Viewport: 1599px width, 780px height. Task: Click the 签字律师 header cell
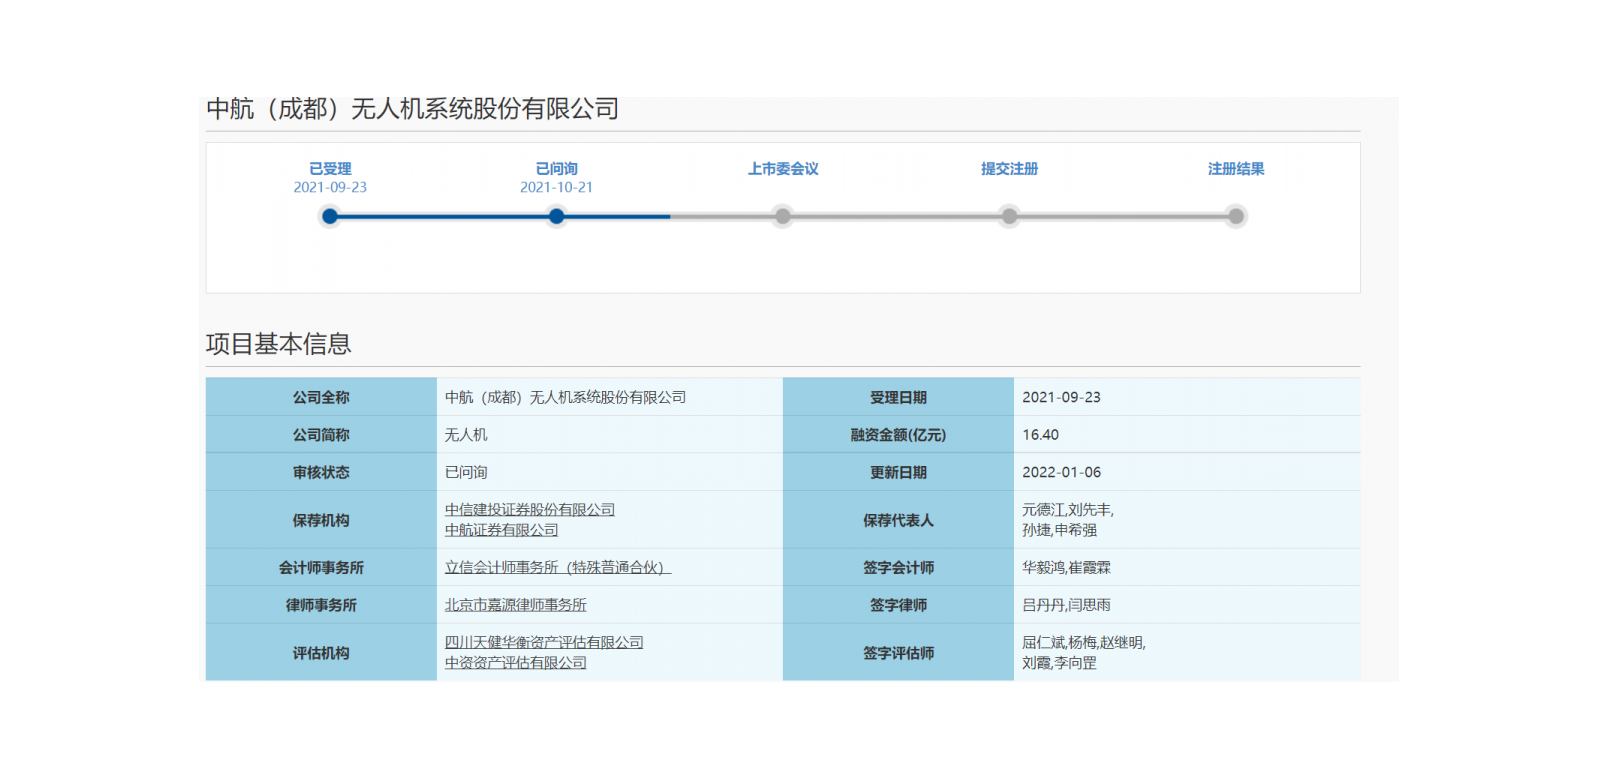[x=898, y=605]
